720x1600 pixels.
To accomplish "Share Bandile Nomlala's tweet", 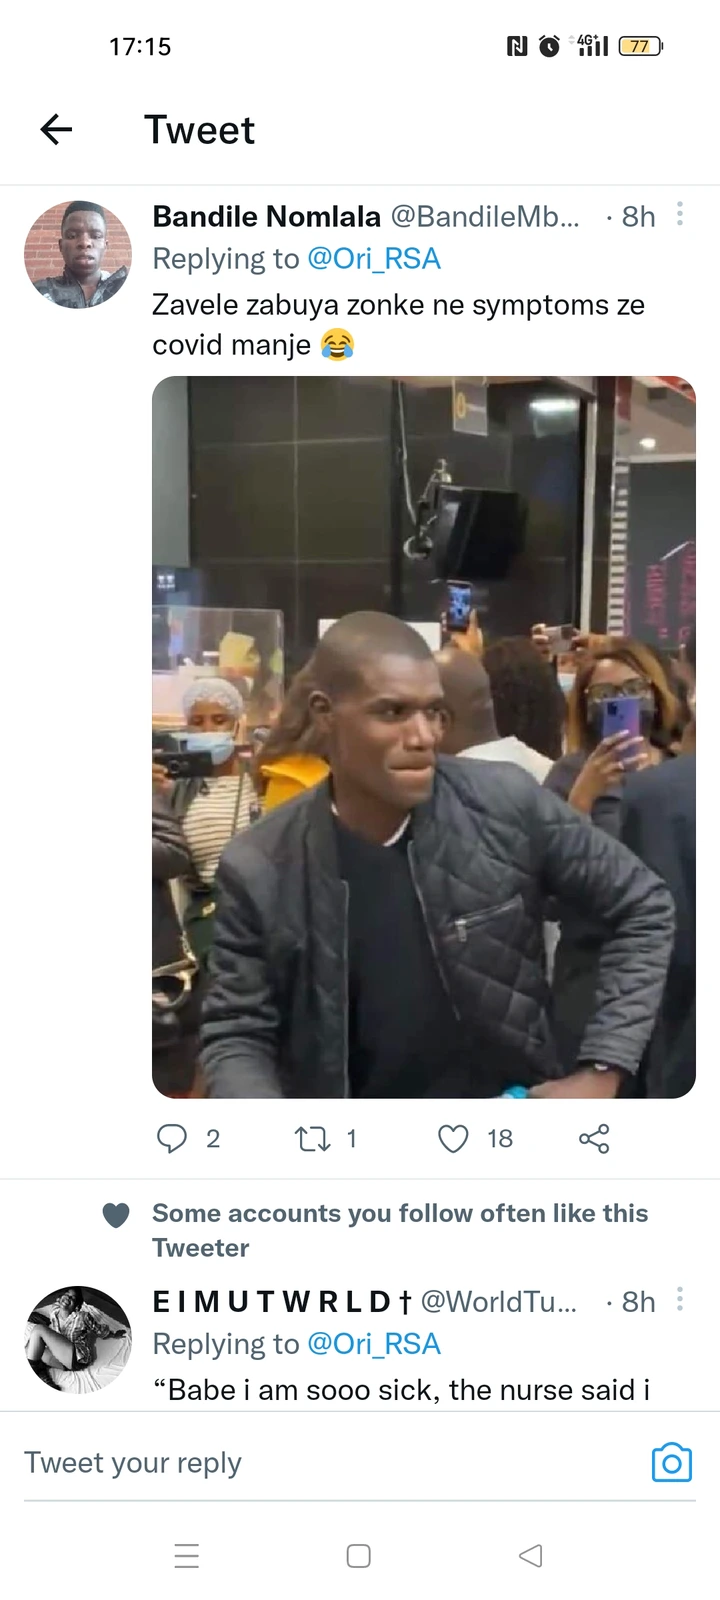I will coord(594,1138).
